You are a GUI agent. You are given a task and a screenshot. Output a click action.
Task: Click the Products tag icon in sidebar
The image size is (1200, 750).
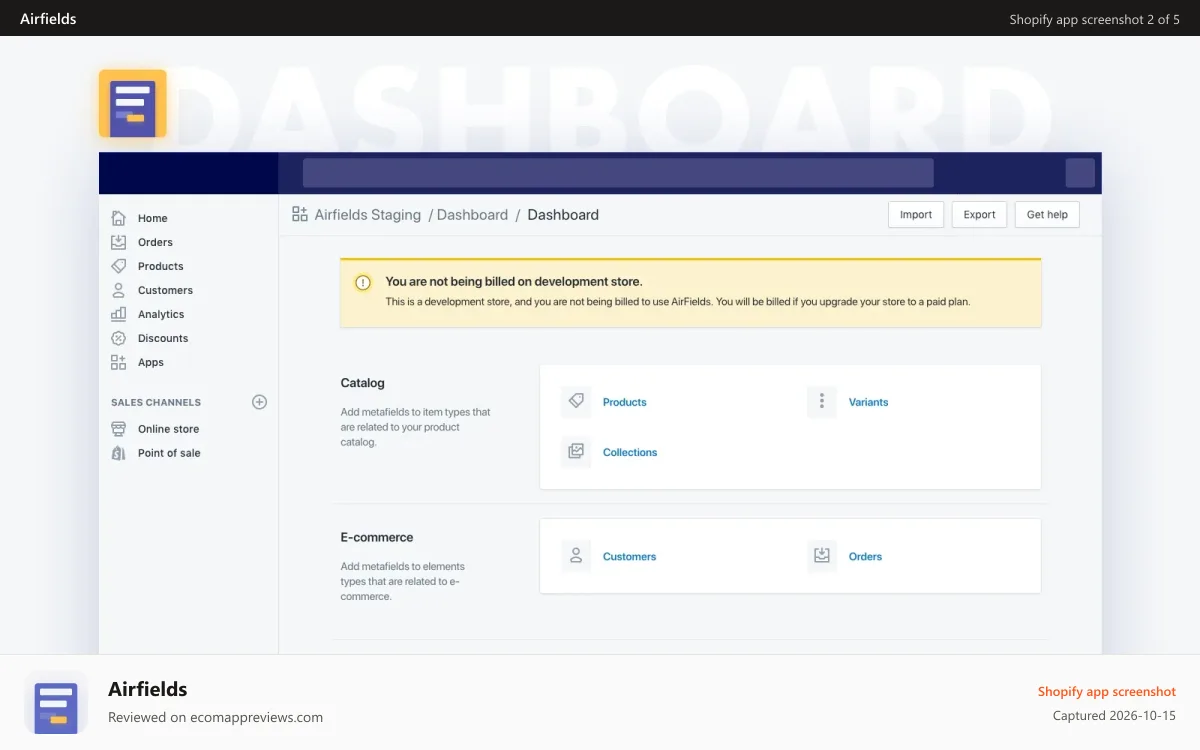click(118, 266)
